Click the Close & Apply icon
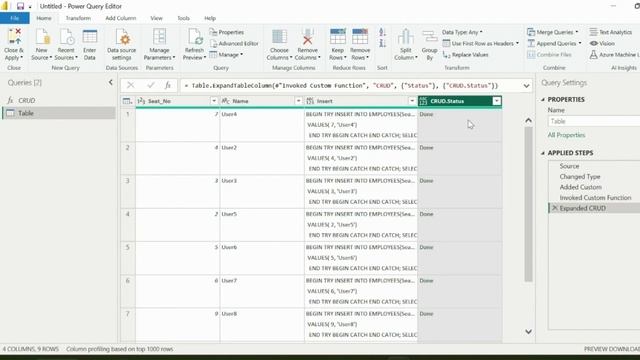This screenshot has width=640, height=360. (x=14, y=37)
